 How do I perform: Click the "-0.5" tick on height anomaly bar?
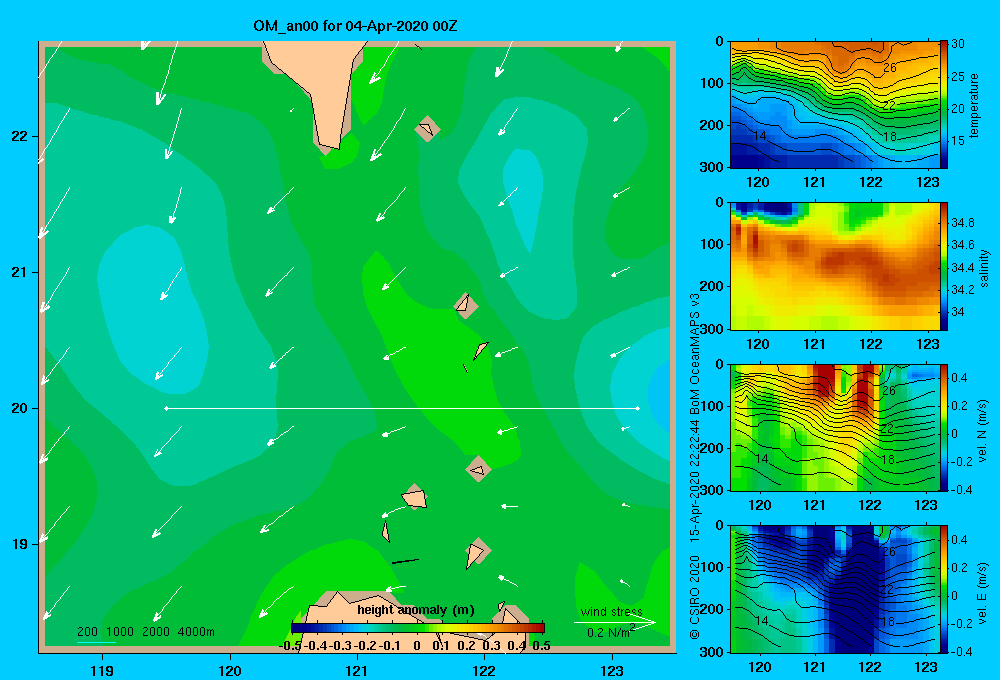click(x=290, y=646)
